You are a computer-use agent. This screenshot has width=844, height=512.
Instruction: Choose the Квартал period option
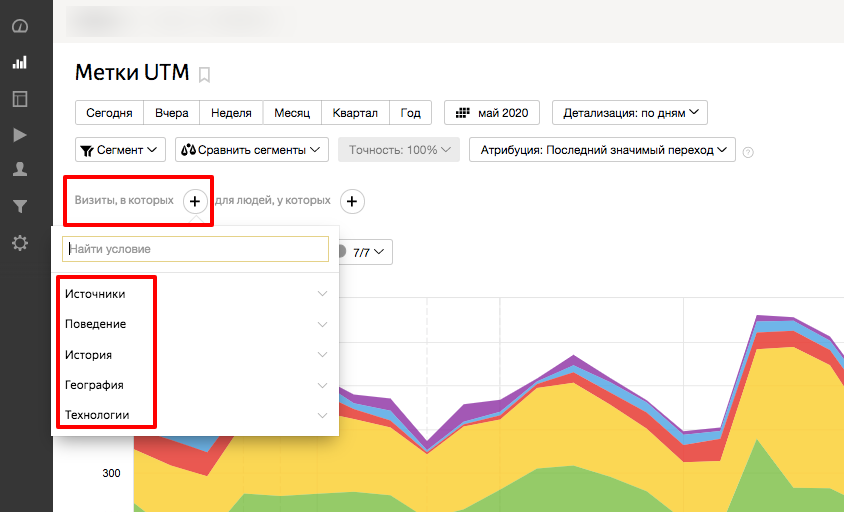355,113
